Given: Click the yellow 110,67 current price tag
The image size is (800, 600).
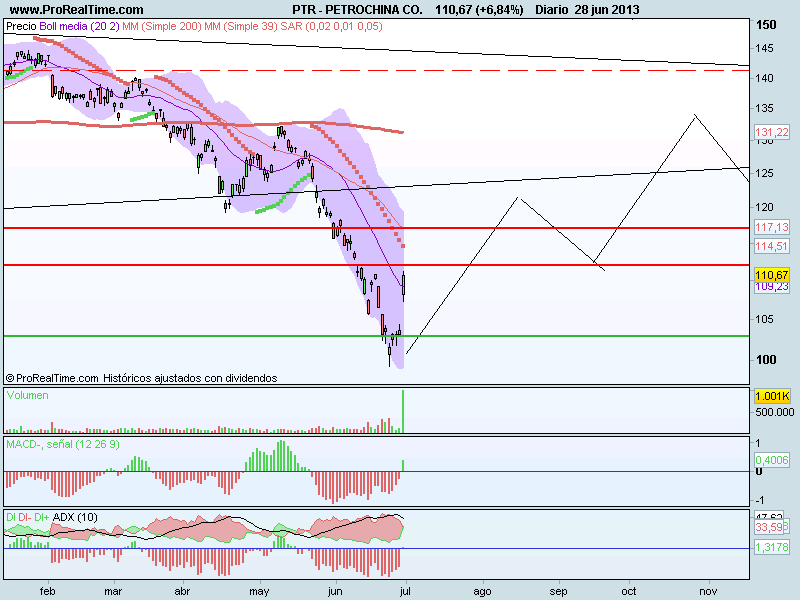Looking at the screenshot, I should 772,275.
